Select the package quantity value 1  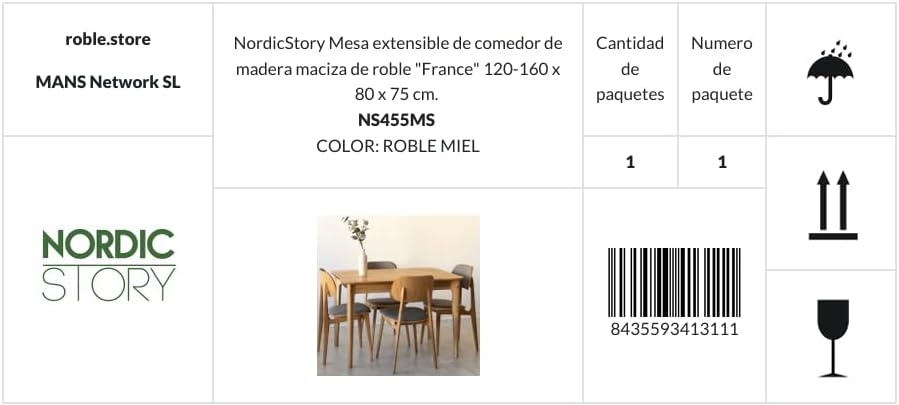tap(630, 162)
